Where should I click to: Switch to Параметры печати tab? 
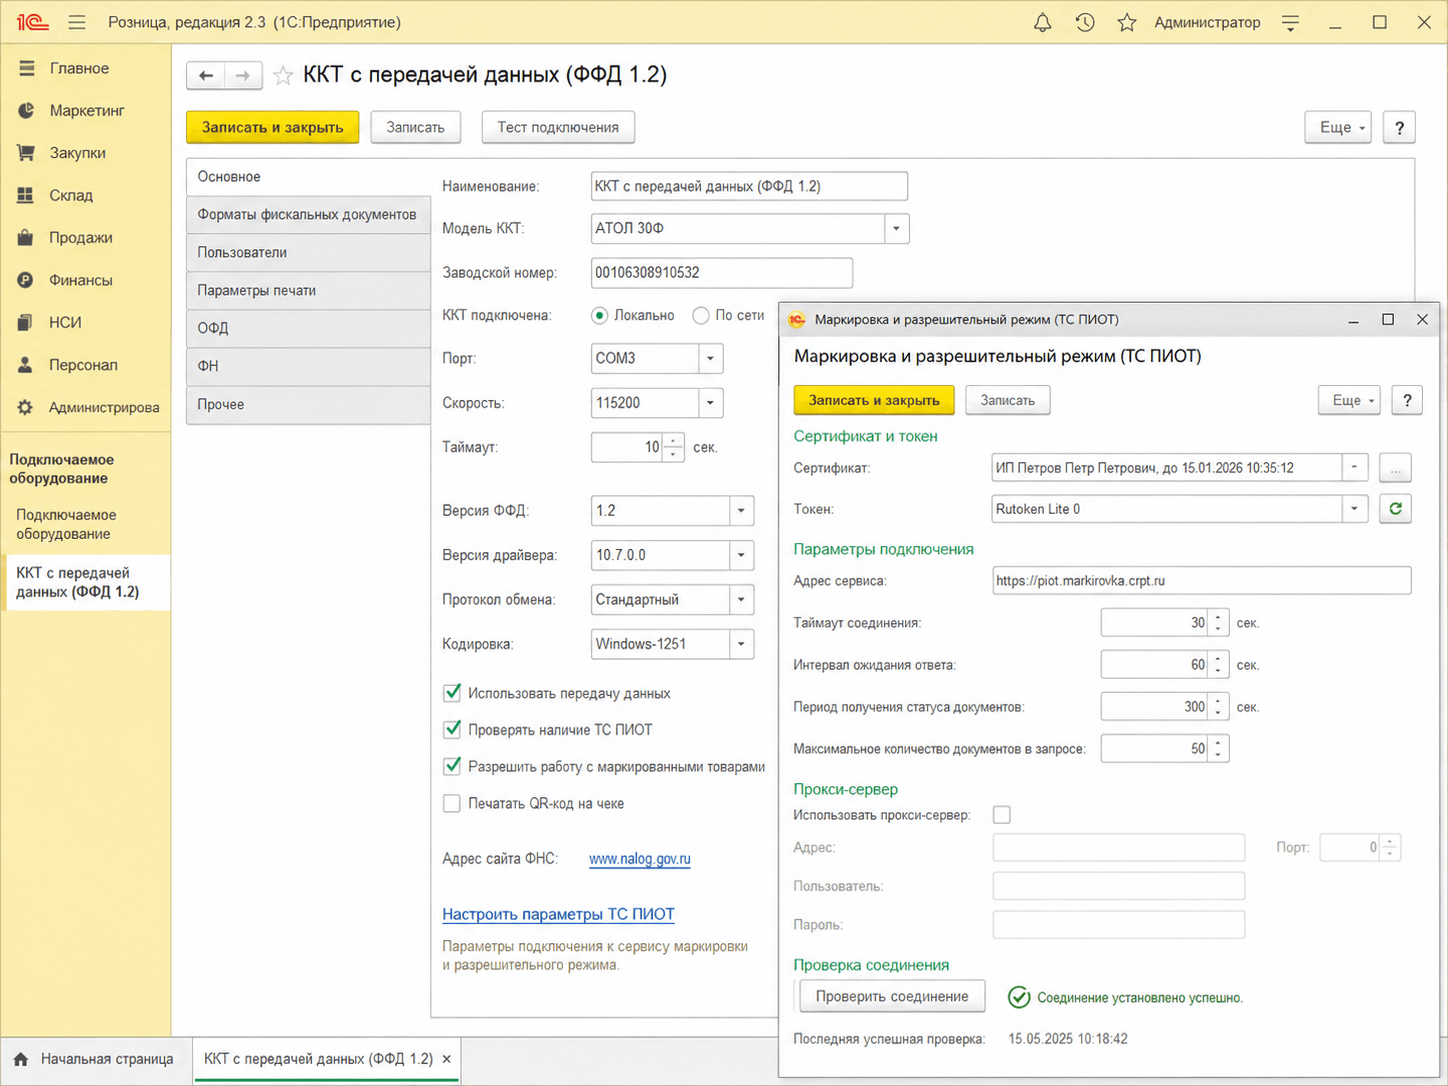tap(308, 291)
